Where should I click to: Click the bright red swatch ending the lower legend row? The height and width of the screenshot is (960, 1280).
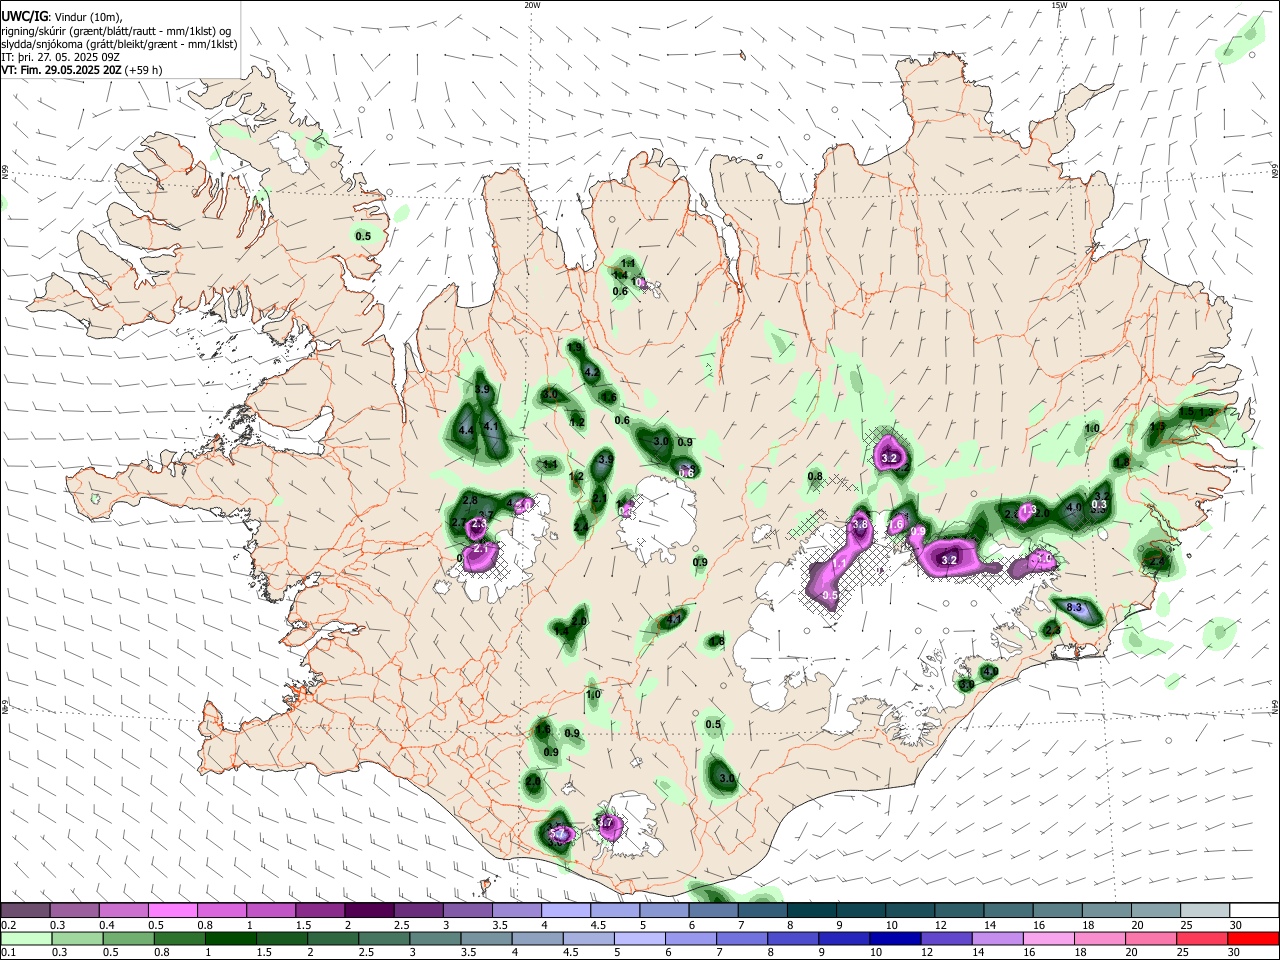coord(1253,938)
